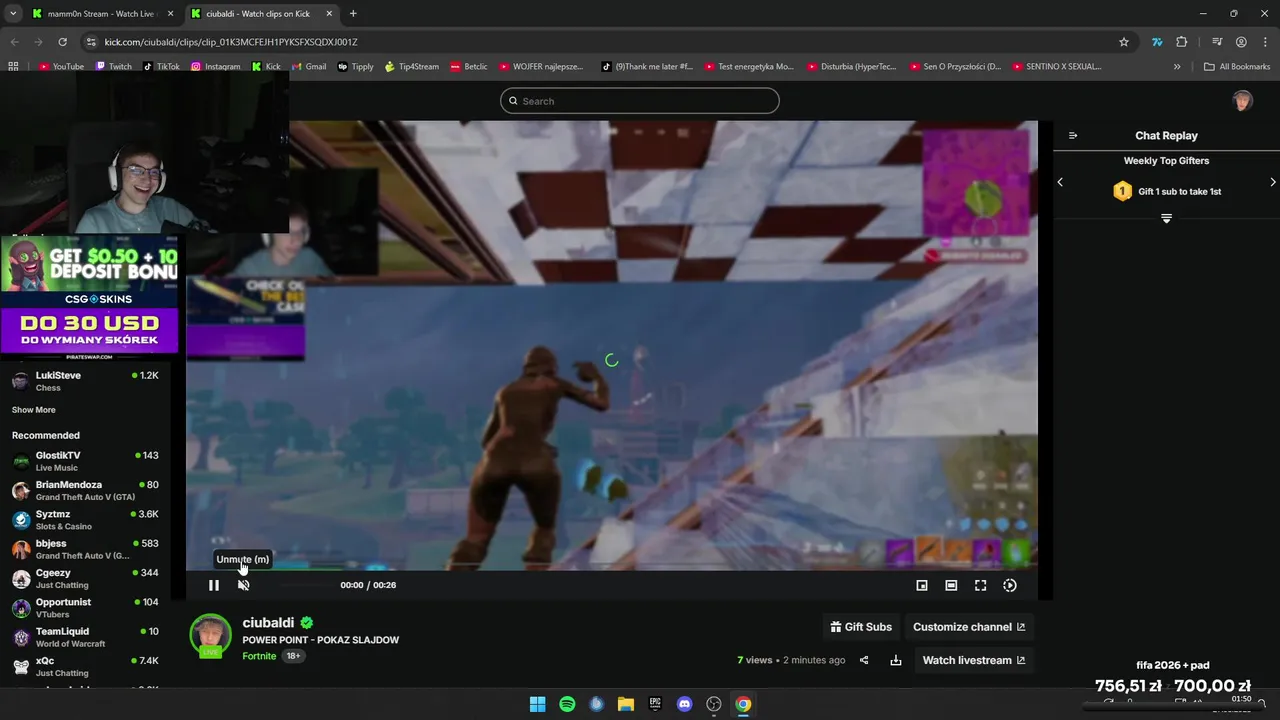1280x720 pixels.
Task: Click Watch livestream button
Action: tap(973, 660)
